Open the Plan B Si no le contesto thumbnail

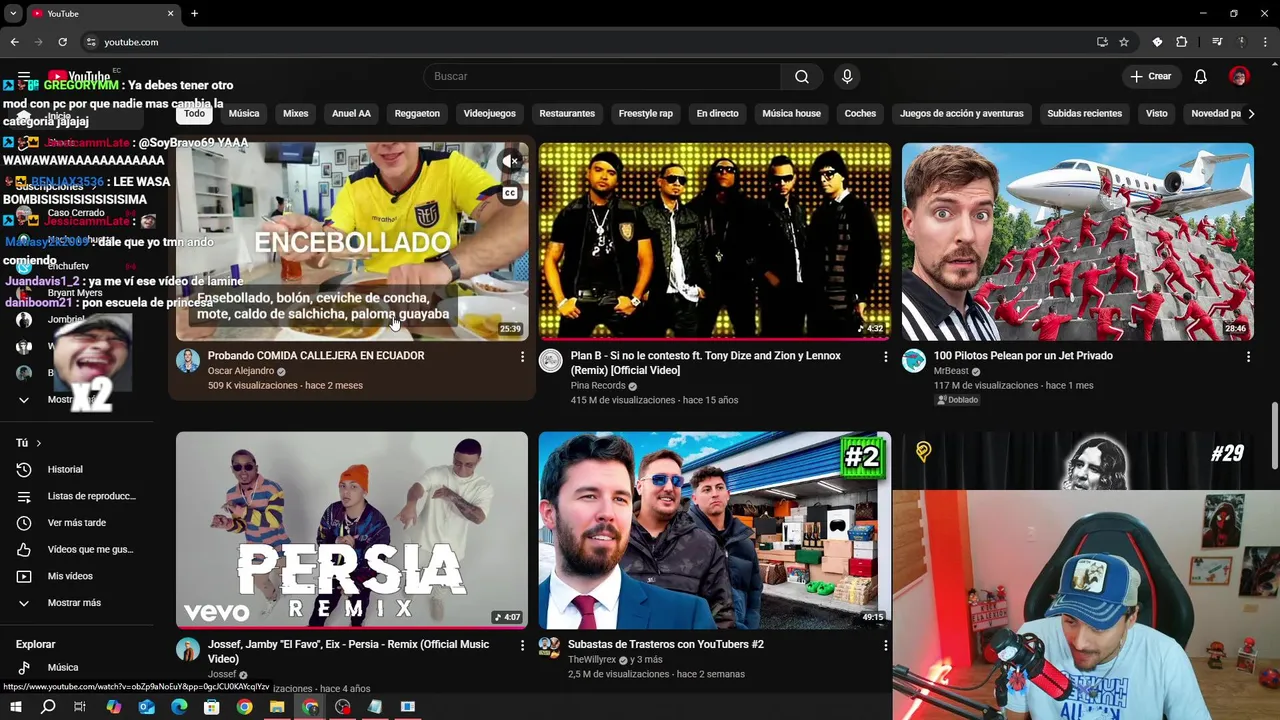coord(714,241)
